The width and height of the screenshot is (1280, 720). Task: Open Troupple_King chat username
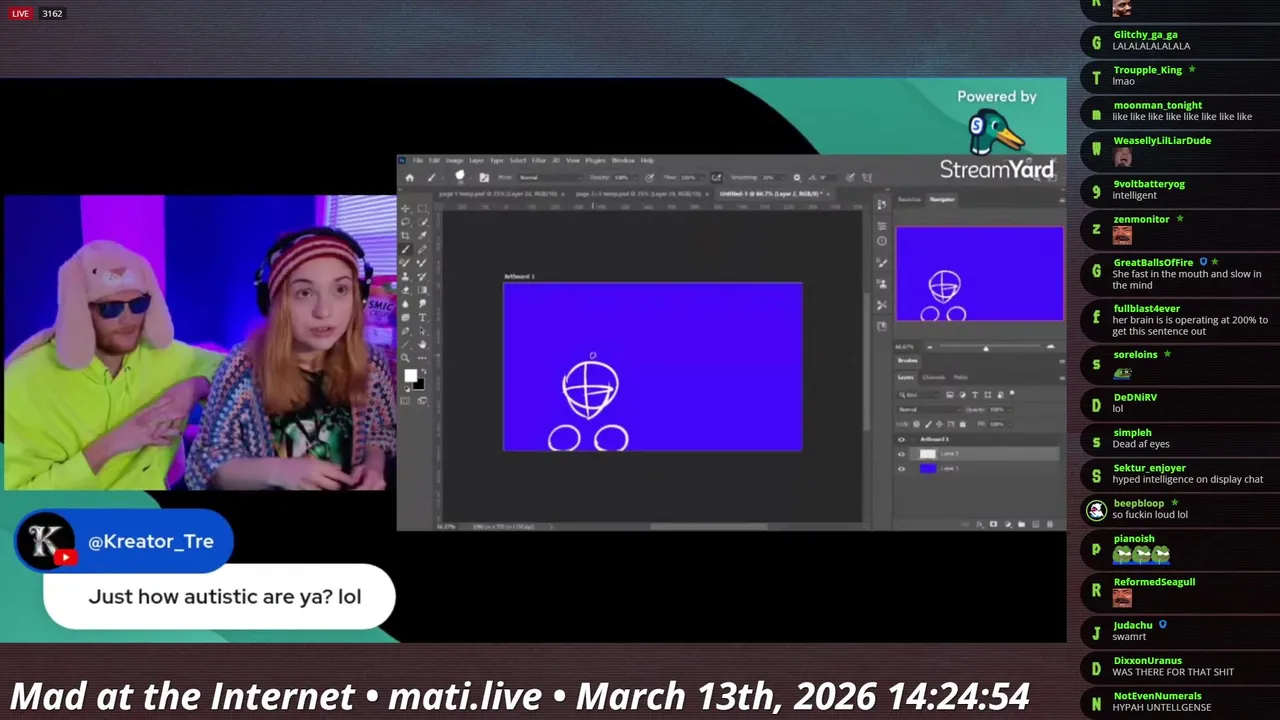tap(1147, 70)
